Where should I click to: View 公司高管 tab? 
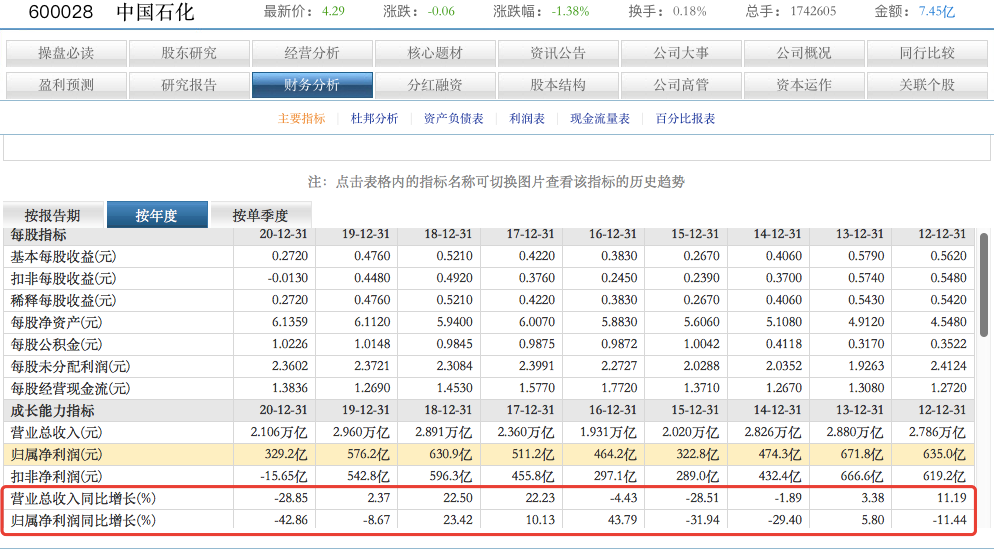point(681,85)
